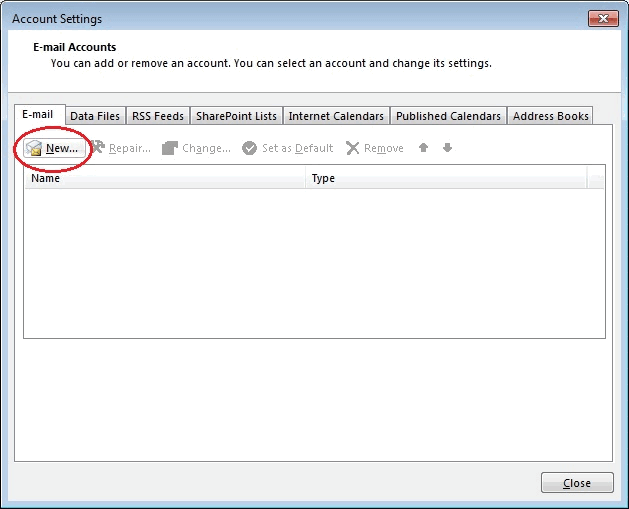Click the Repair toolbar button
Image resolution: width=629 pixels, height=509 pixels.
(121, 148)
